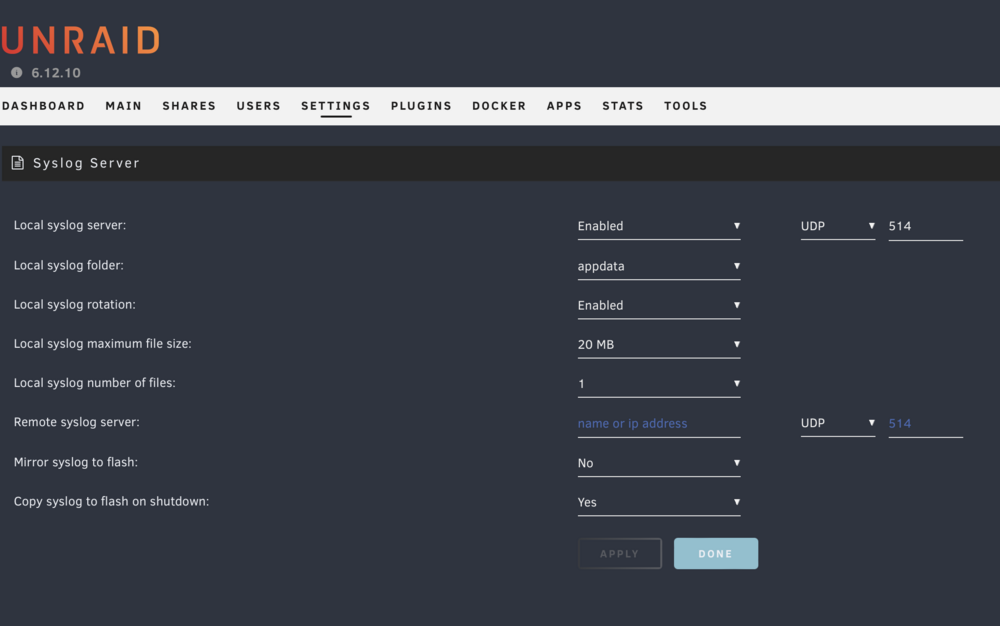Click 'Copy syslog to flash on shutdown:' label
The height and width of the screenshot is (626, 1000).
[x=112, y=502]
